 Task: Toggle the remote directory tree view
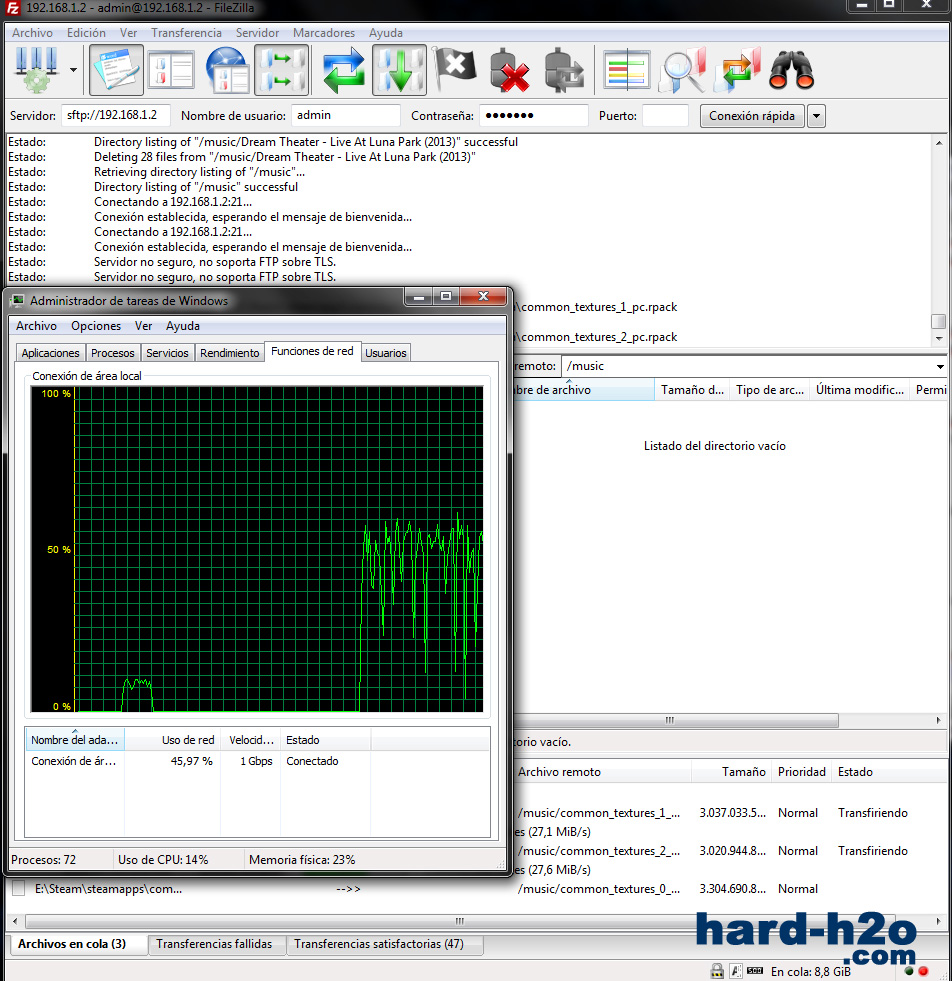(226, 69)
